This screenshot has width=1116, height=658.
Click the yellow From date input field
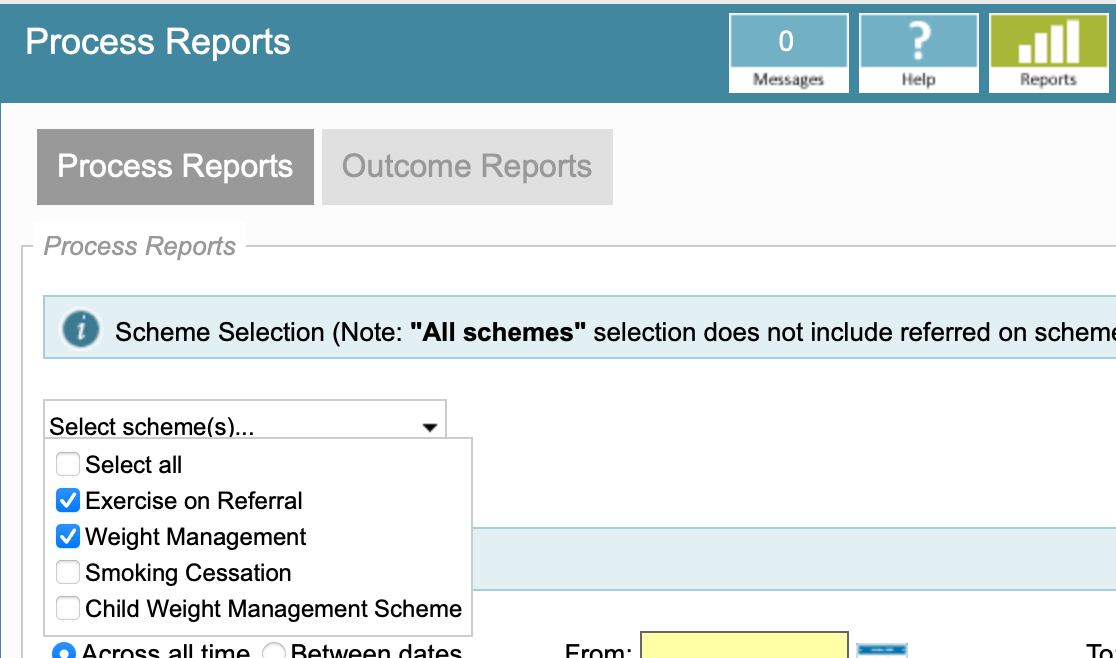744,647
